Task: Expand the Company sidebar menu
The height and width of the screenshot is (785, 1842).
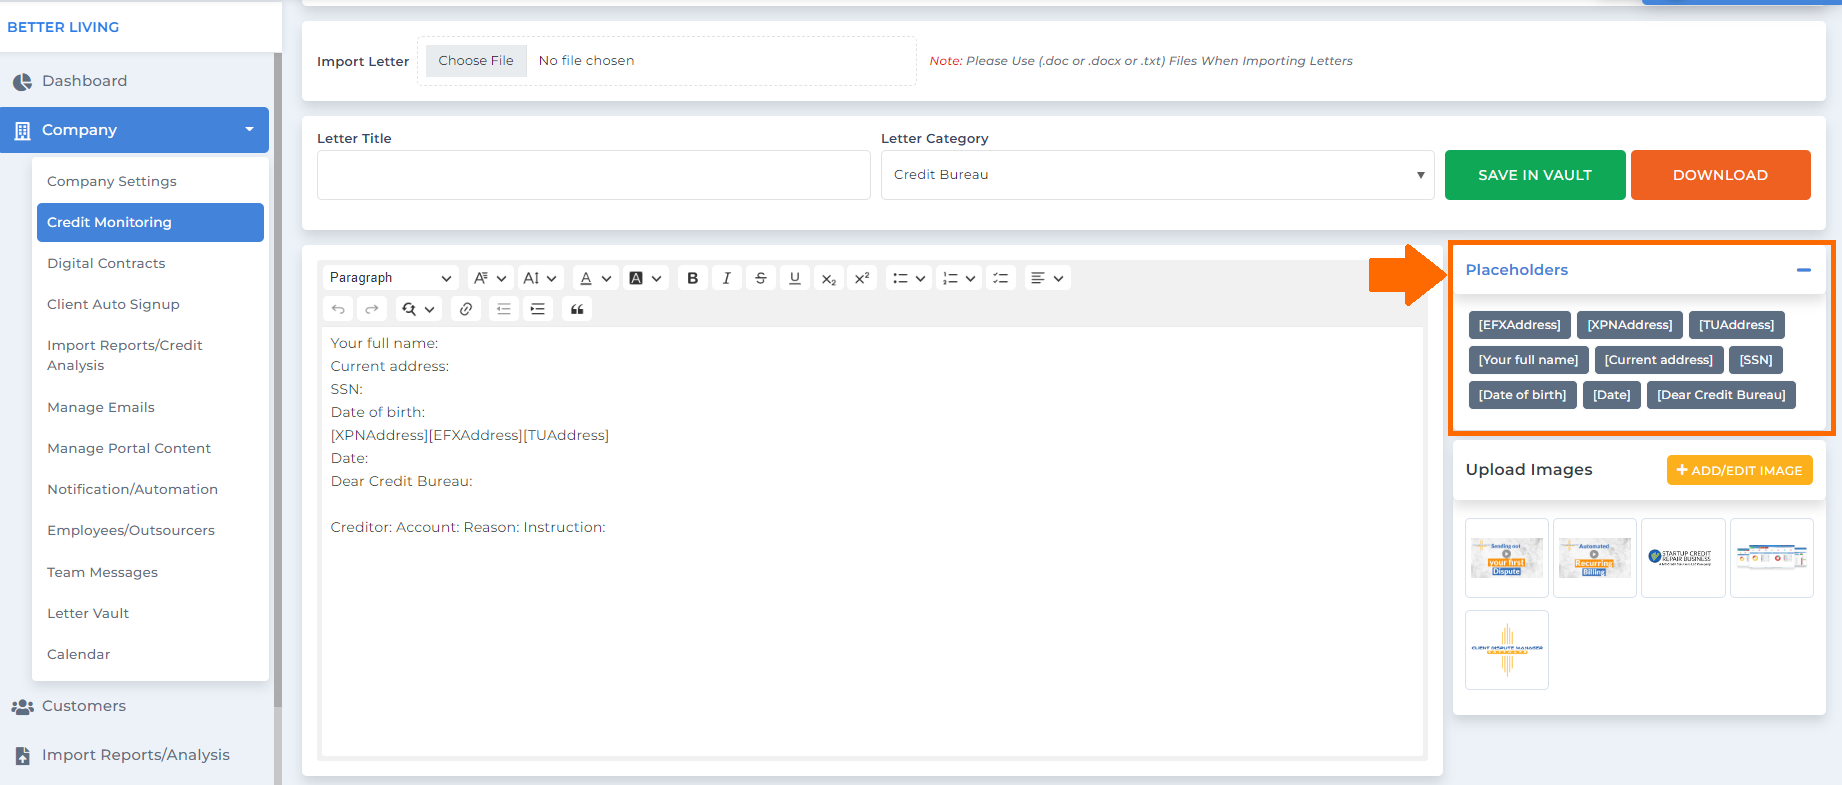Action: pyautogui.click(x=135, y=130)
